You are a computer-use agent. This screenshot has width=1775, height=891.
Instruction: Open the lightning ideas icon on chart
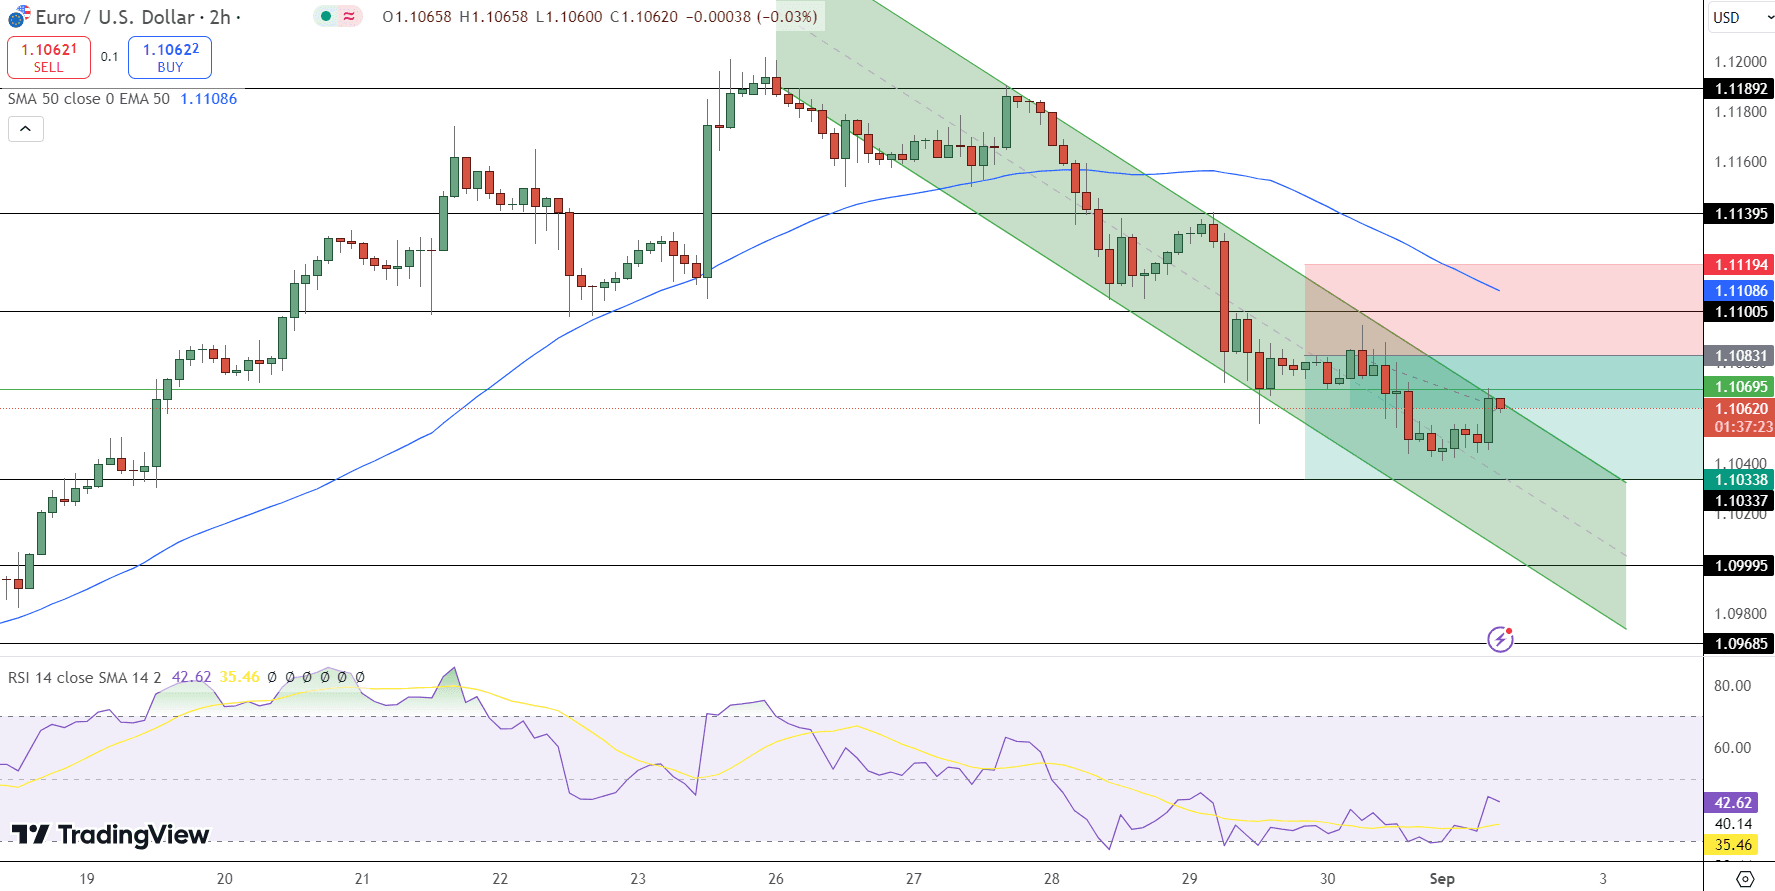[1500, 639]
